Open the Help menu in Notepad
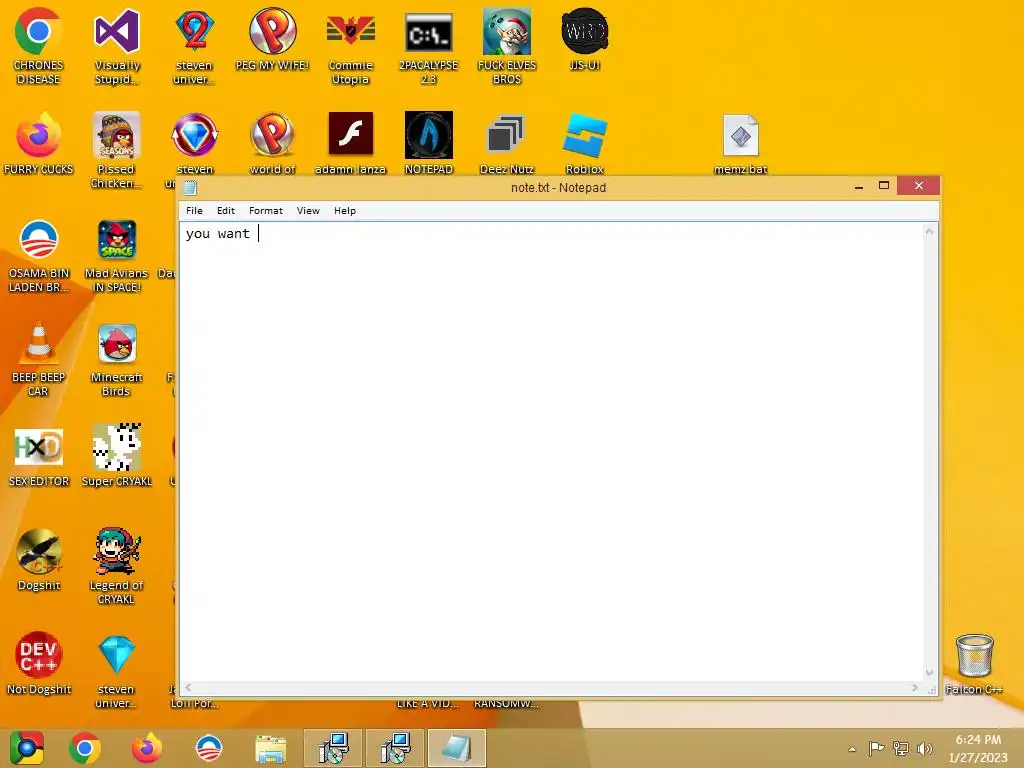This screenshot has height=768, width=1024. coord(345,210)
